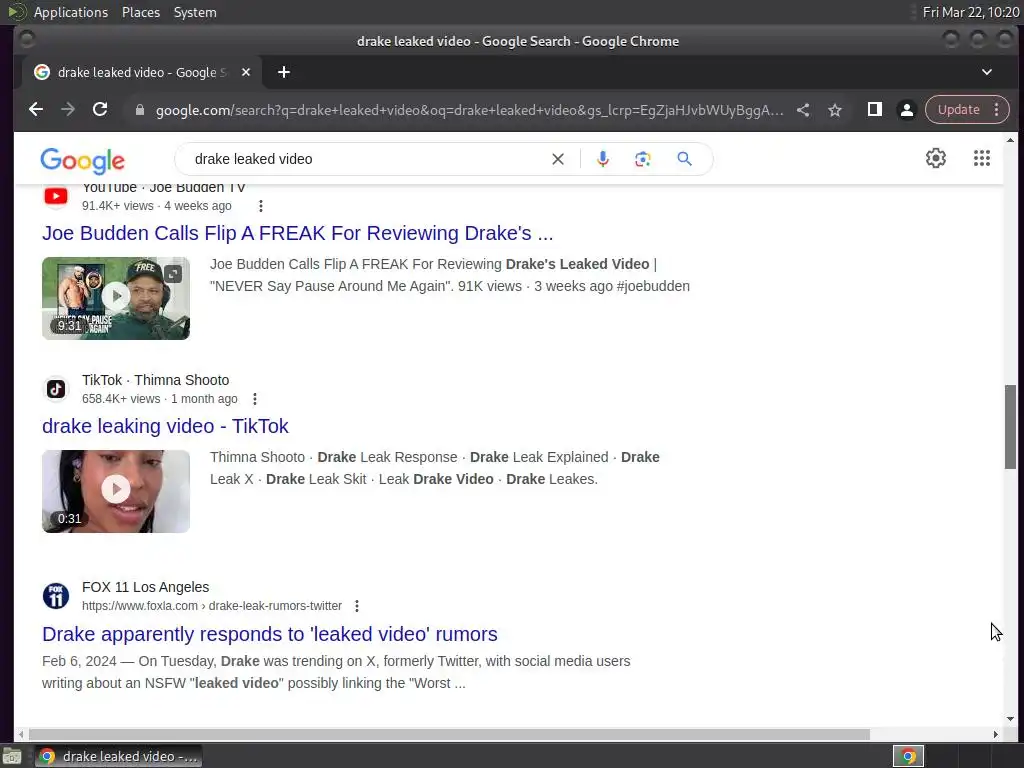
Task: Click the '91.4K+ views · 4 weeks ago' text
Action: pos(157,206)
